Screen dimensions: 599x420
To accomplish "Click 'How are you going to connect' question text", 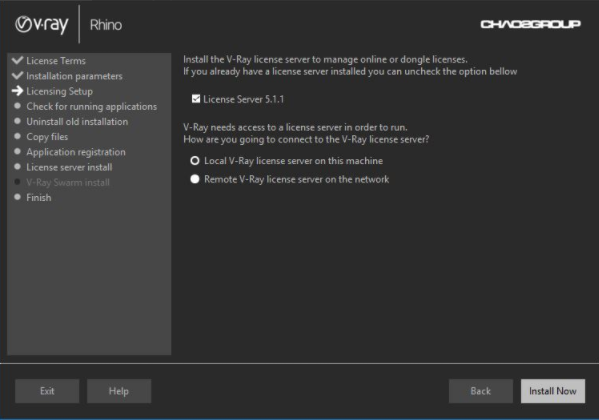I will tap(306, 139).
